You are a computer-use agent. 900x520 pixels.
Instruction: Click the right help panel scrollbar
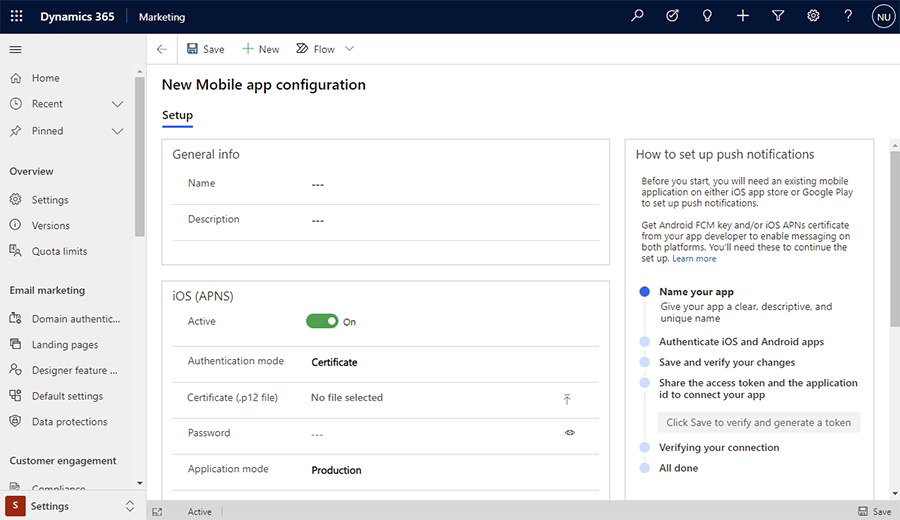895,240
